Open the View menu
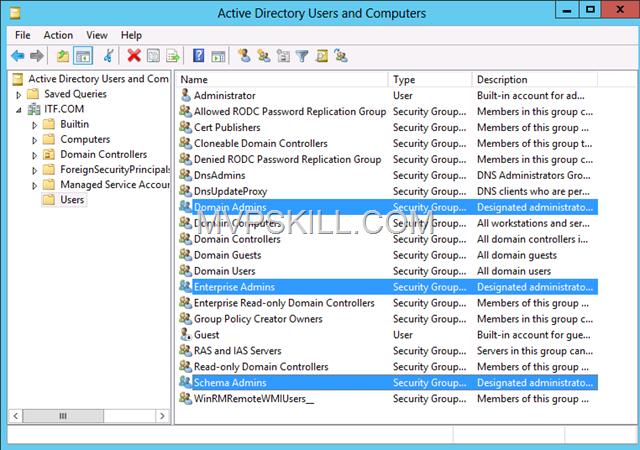Image resolution: width=640 pixels, height=450 pixels. (97, 35)
